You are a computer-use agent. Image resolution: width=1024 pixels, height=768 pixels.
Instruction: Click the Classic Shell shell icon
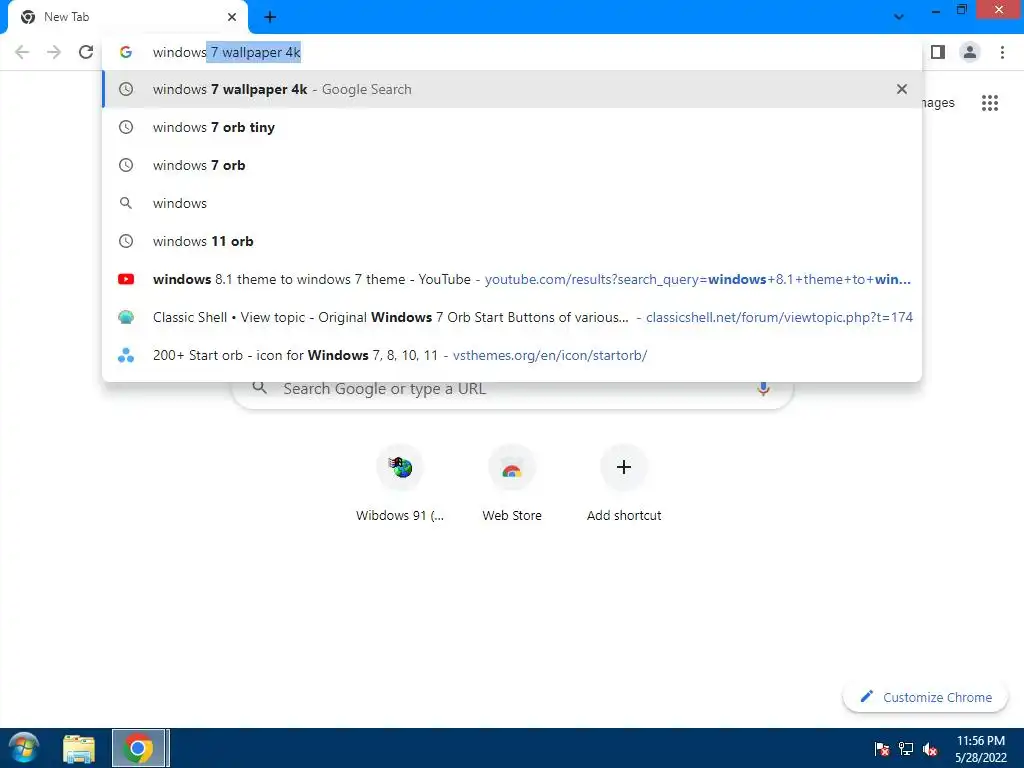pos(126,317)
